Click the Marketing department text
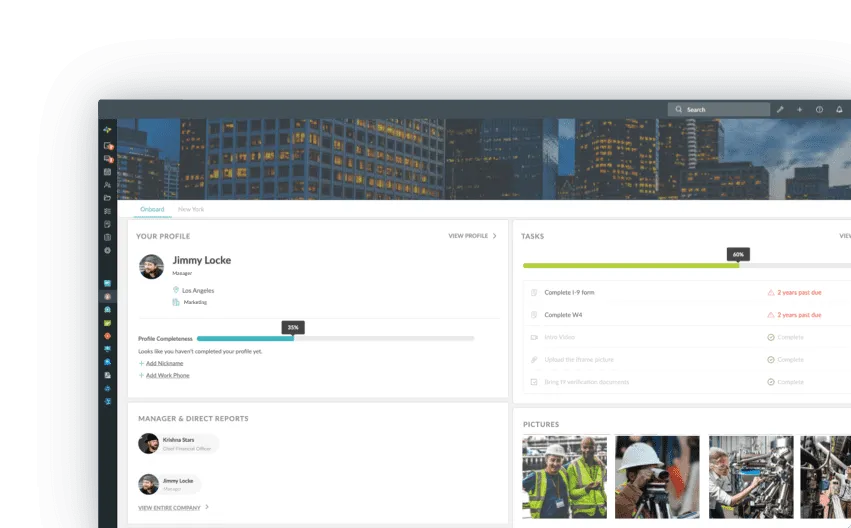 click(195, 302)
